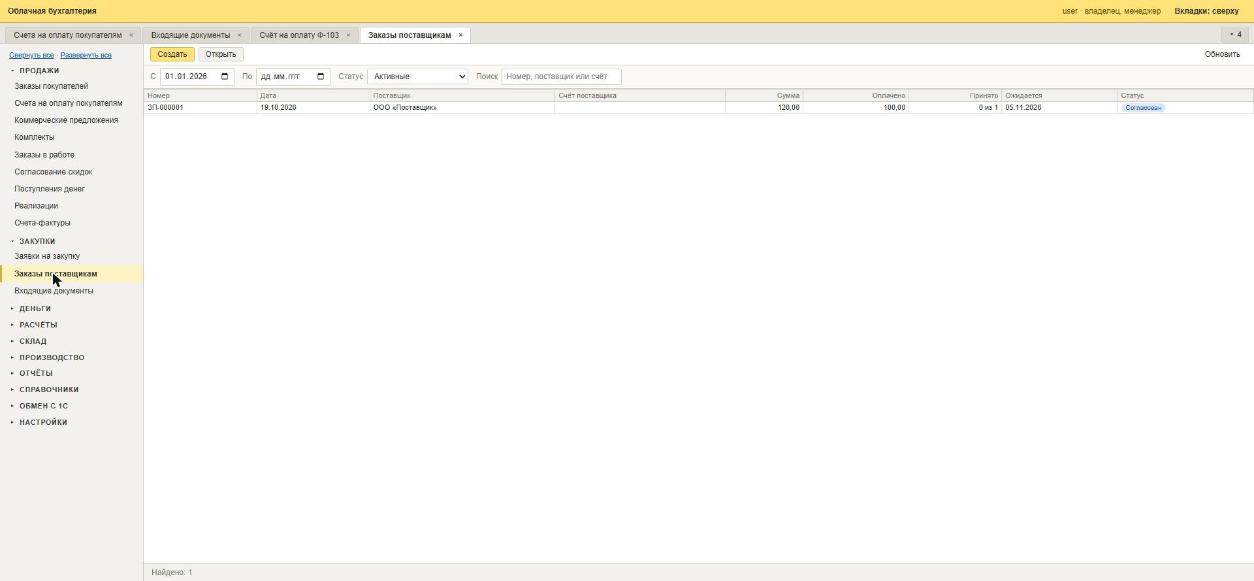Close the Входящие документы tab

(x=239, y=35)
